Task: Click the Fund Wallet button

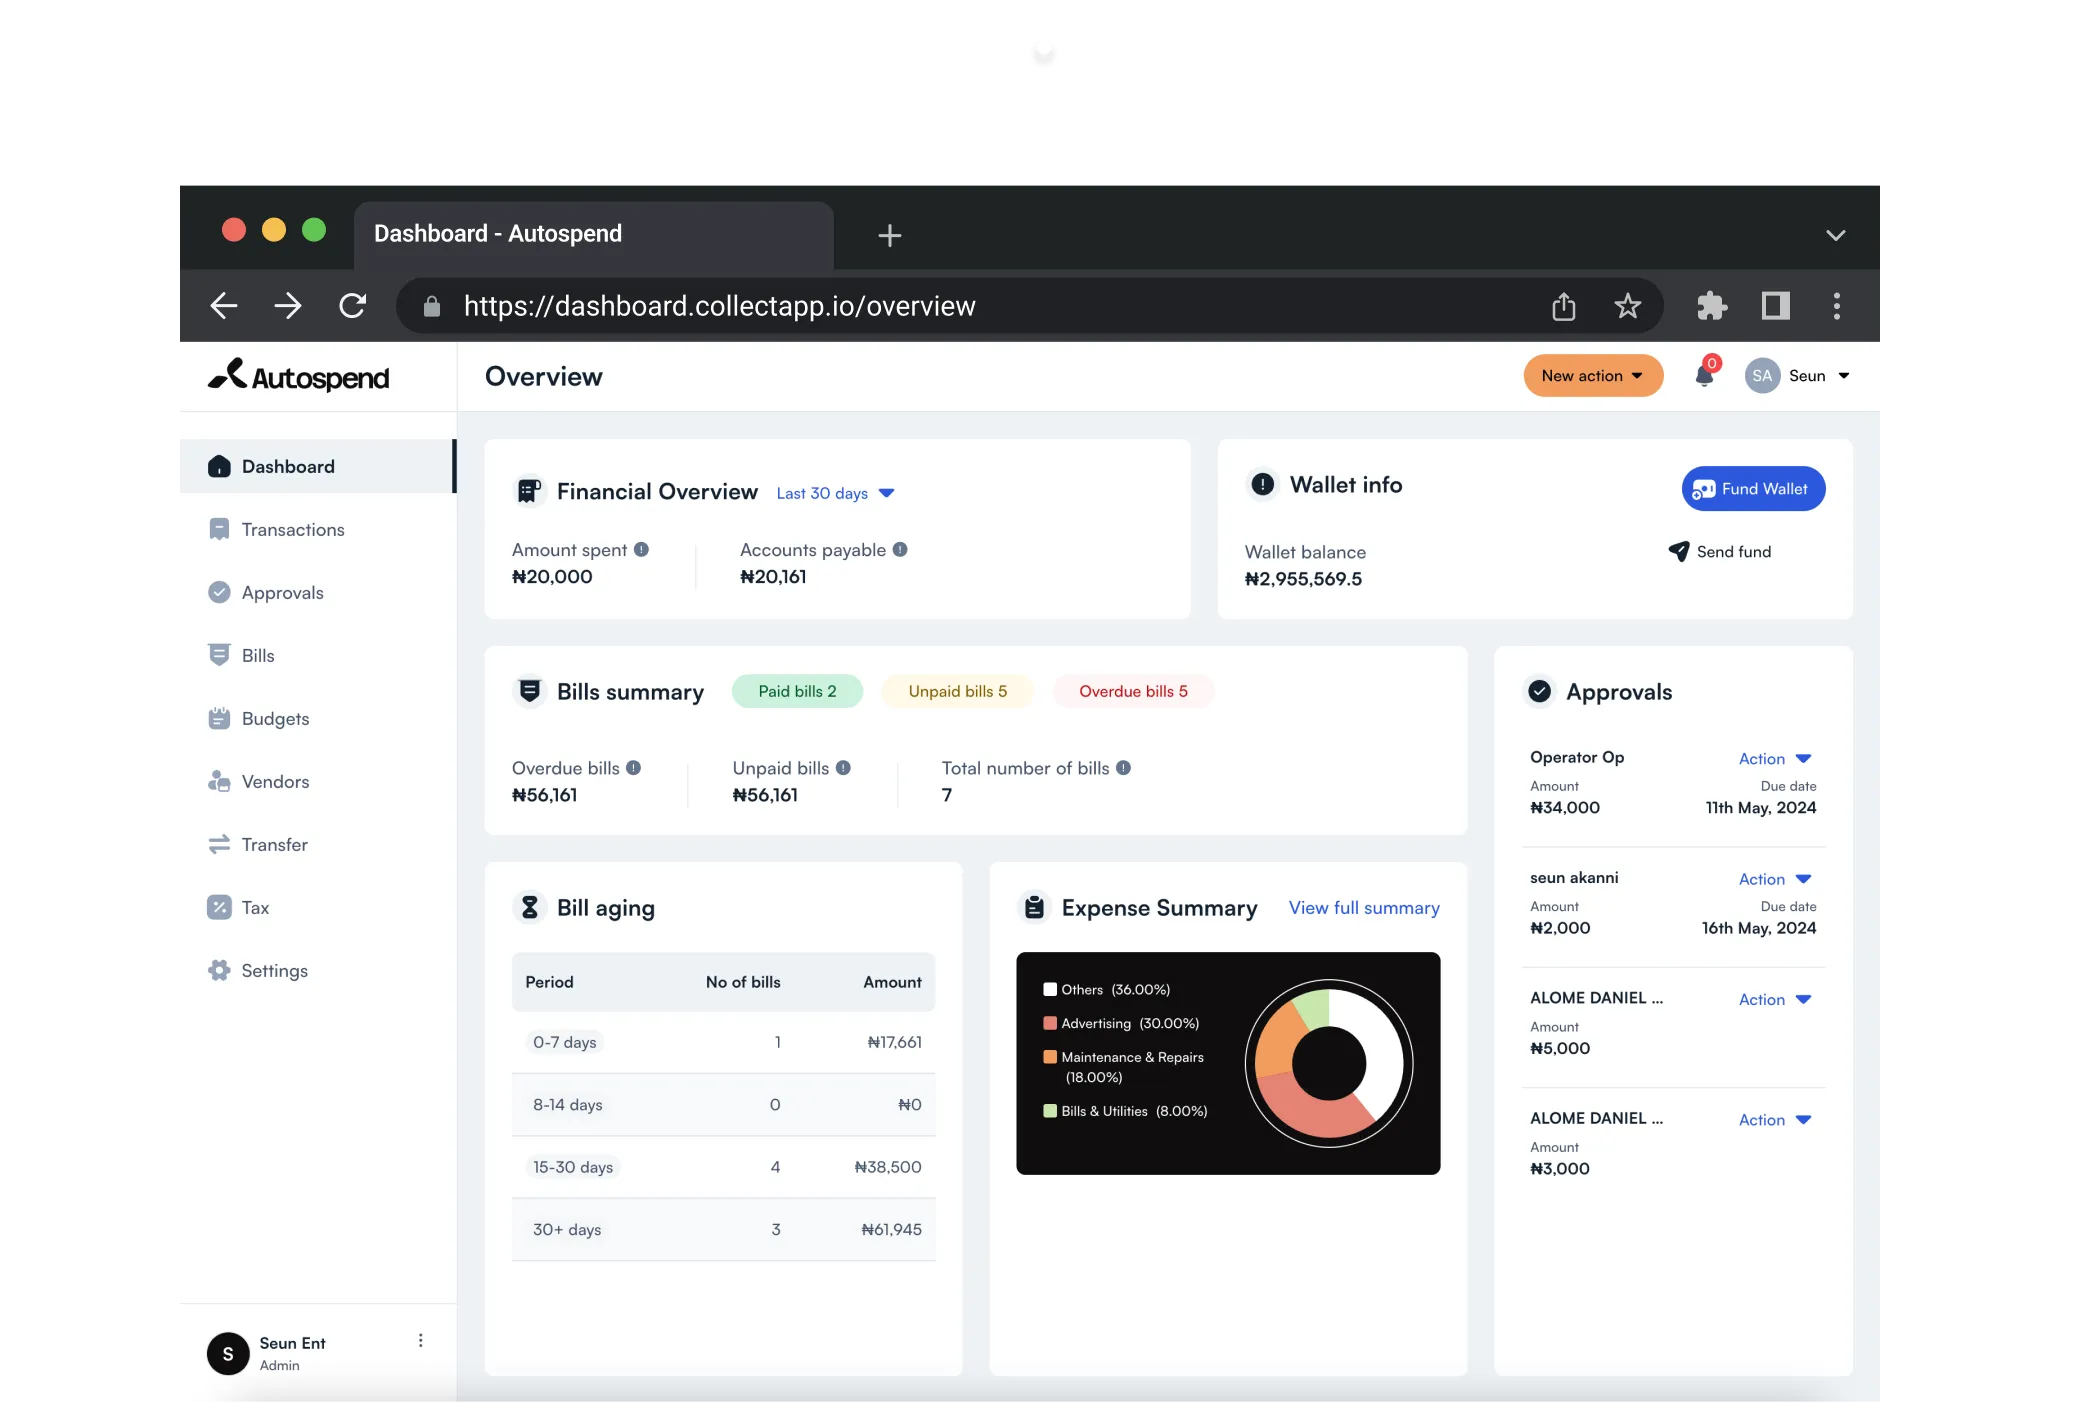Action: [x=1750, y=488]
